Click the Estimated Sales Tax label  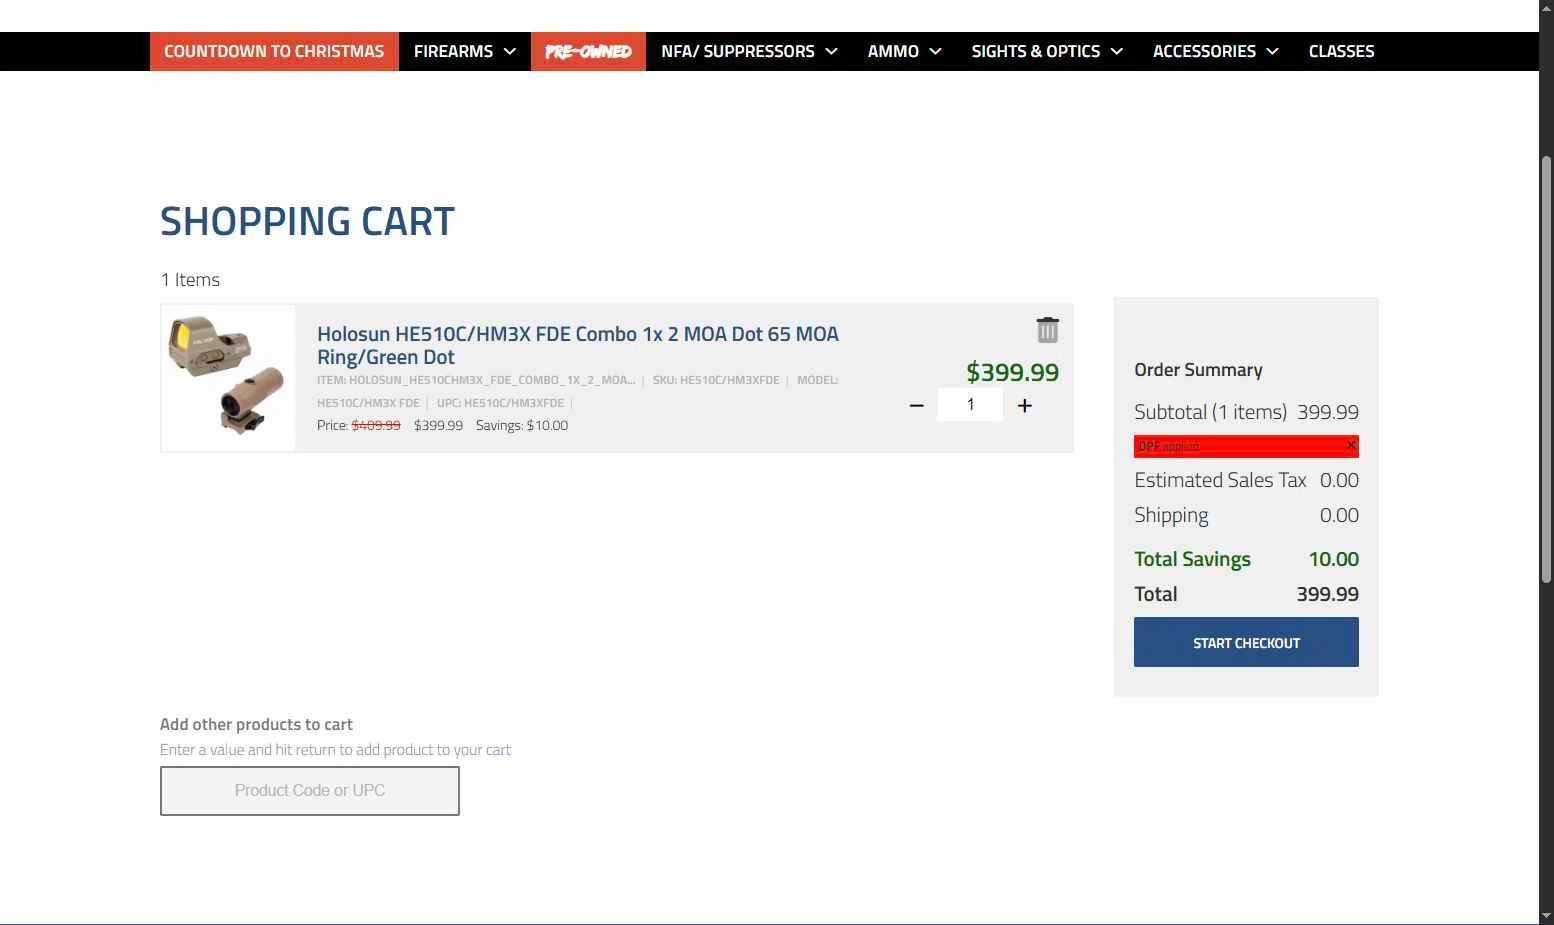click(x=1220, y=480)
